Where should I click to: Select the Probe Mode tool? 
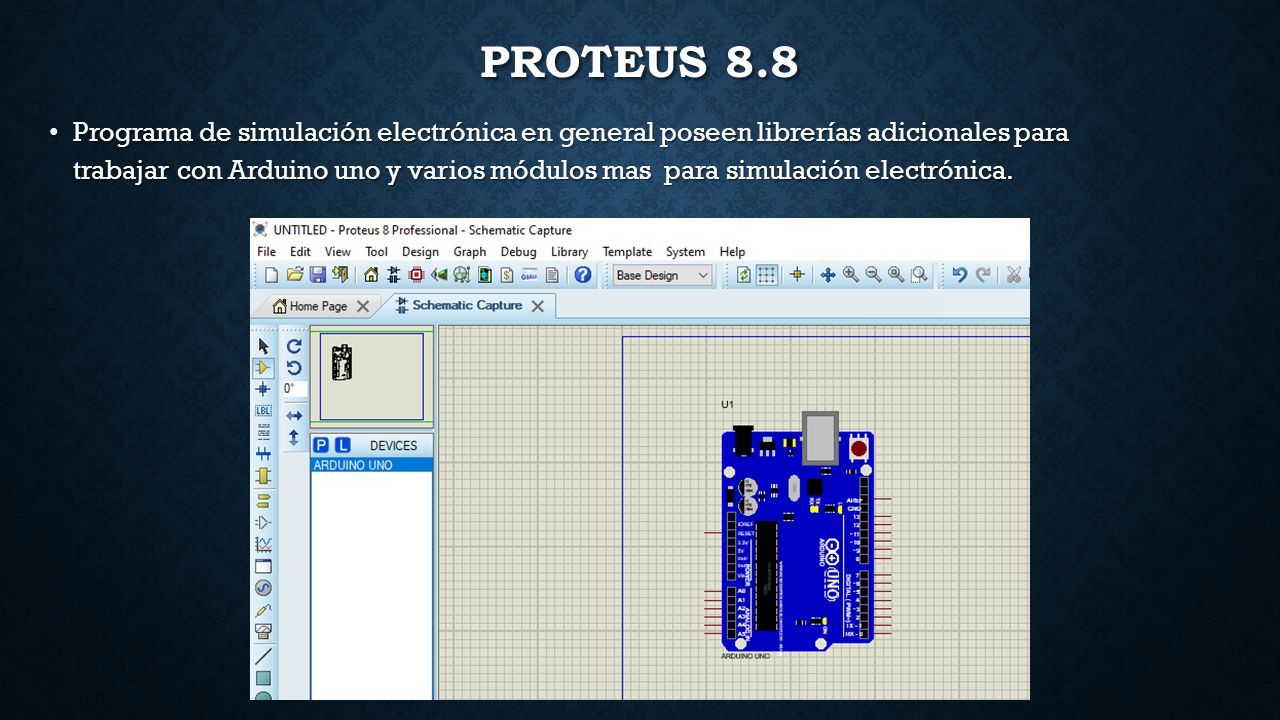pyautogui.click(x=263, y=610)
